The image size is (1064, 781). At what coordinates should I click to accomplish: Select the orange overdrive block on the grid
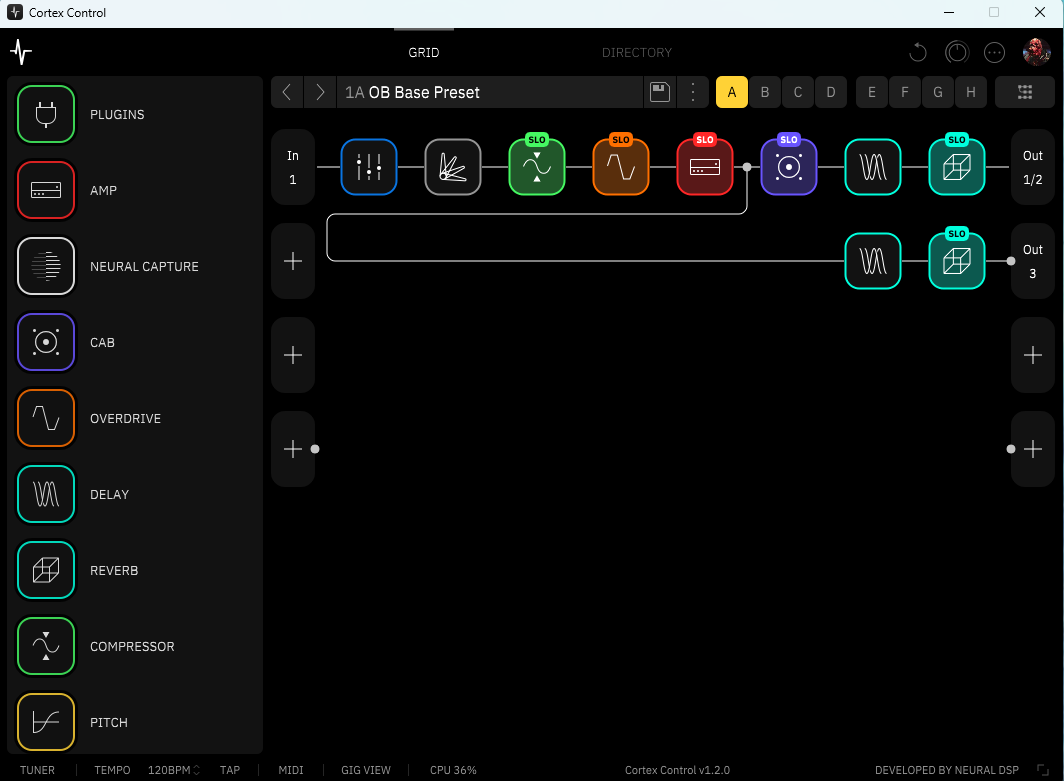coord(621,167)
